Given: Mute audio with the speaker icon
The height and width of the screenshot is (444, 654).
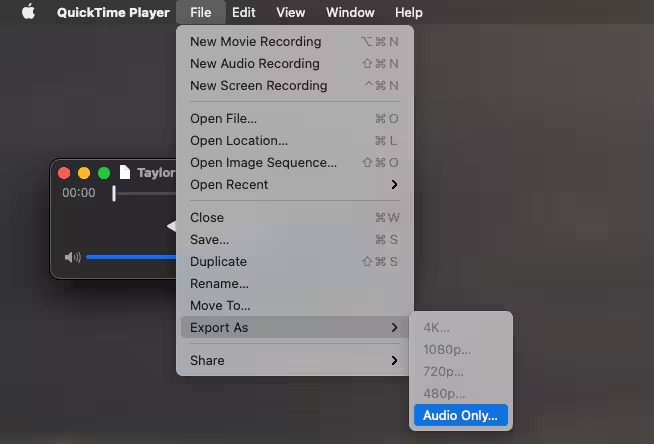Looking at the screenshot, I should pyautogui.click(x=73, y=257).
